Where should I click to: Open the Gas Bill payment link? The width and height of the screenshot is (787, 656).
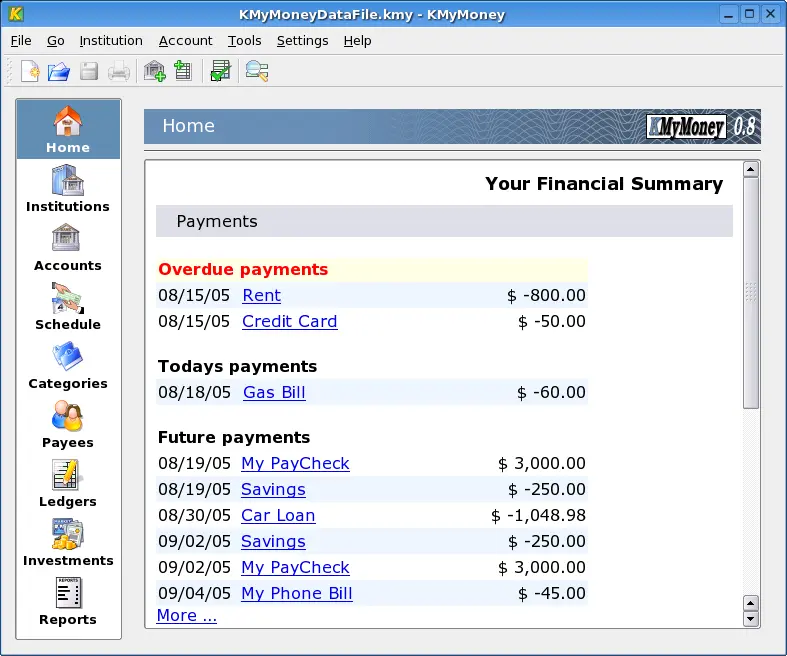274,392
